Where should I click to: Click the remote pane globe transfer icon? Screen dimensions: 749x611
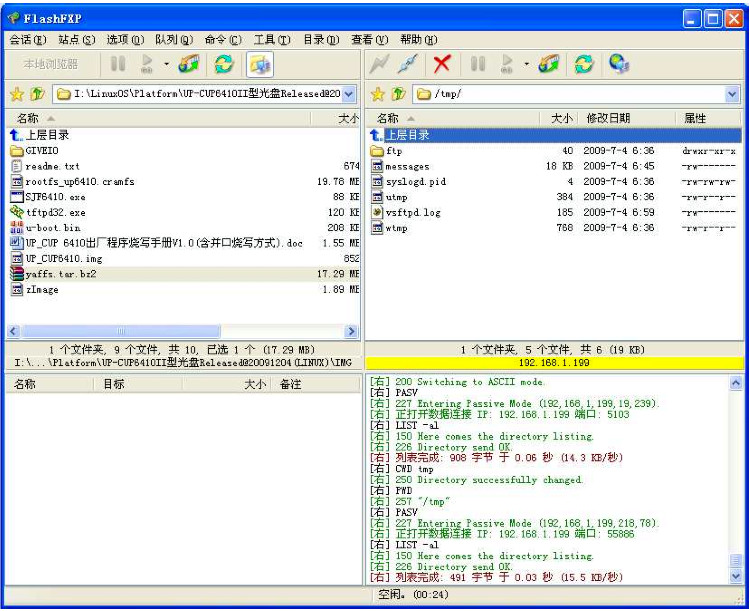pyautogui.click(x=549, y=64)
